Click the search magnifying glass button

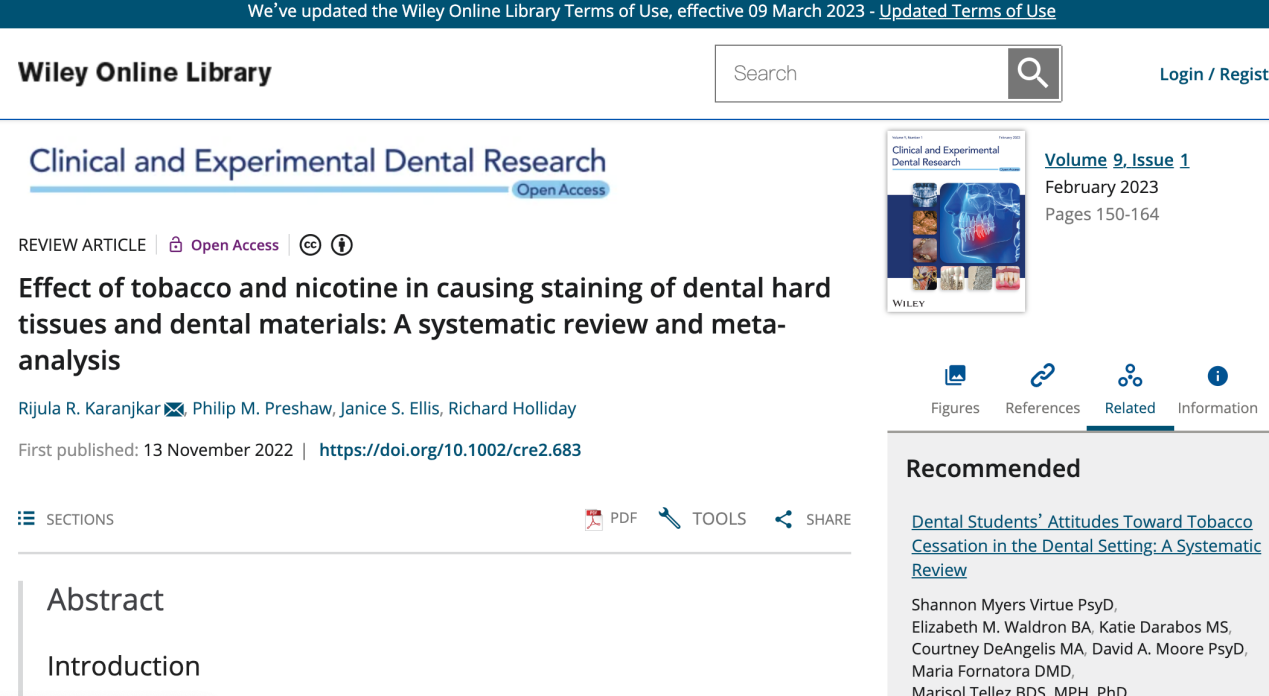(1033, 73)
